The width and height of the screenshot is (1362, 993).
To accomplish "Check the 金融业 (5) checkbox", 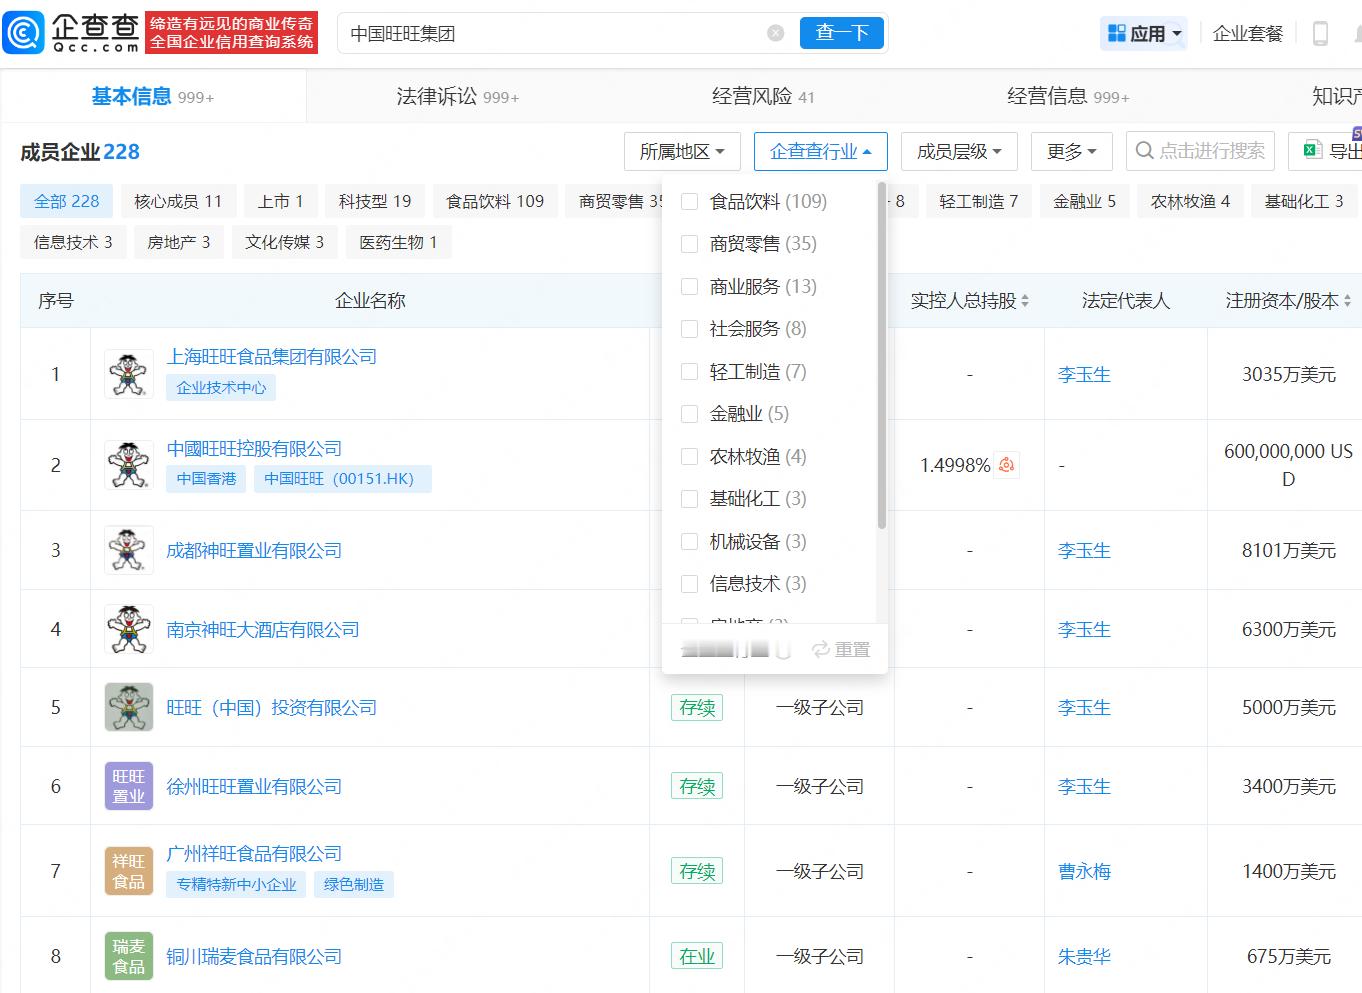I will (x=689, y=414).
